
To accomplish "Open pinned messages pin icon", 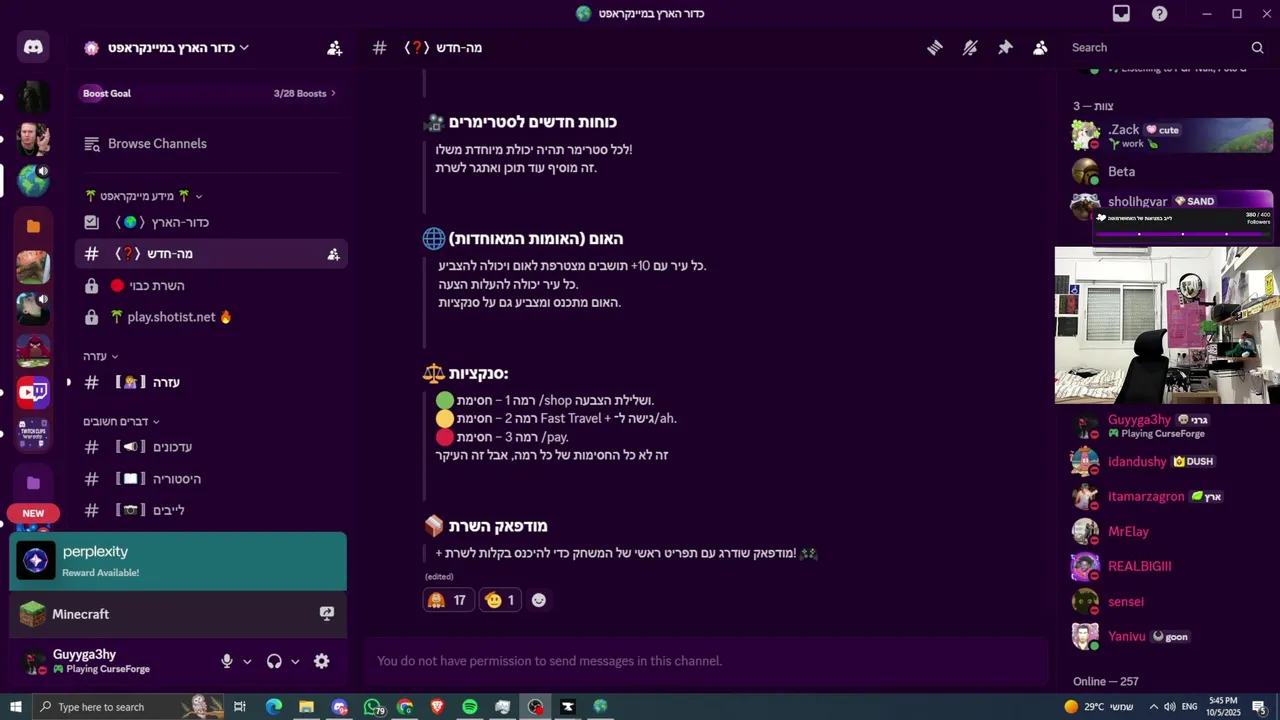I will pyautogui.click(x=1005, y=47).
